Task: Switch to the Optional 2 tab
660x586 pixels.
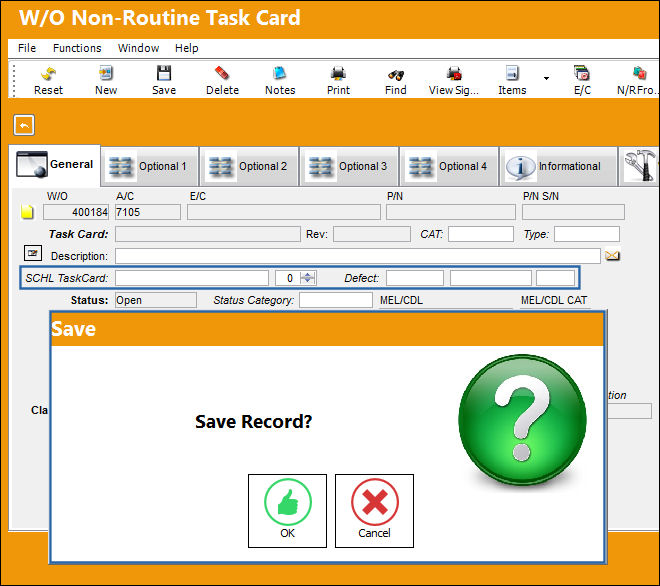Action: (249, 166)
